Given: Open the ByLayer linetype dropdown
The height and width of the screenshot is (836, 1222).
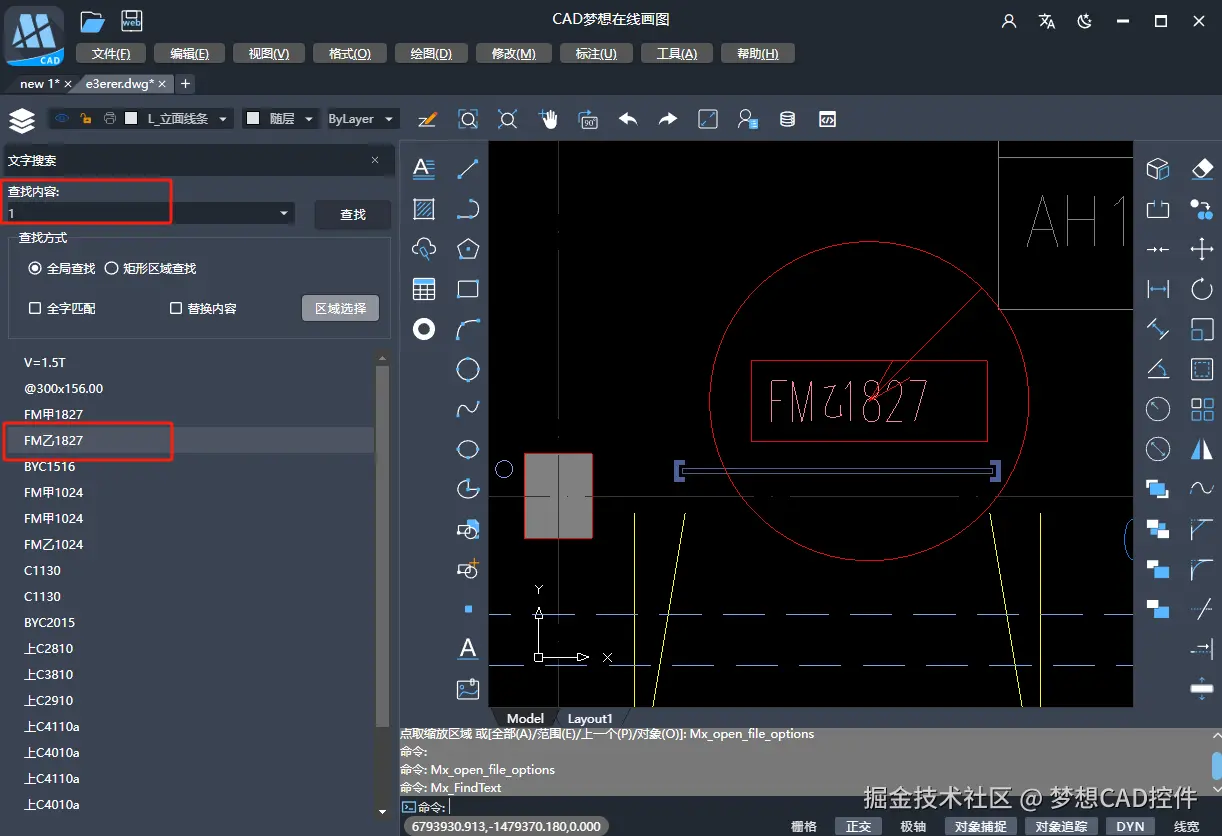Looking at the screenshot, I should click(x=361, y=119).
